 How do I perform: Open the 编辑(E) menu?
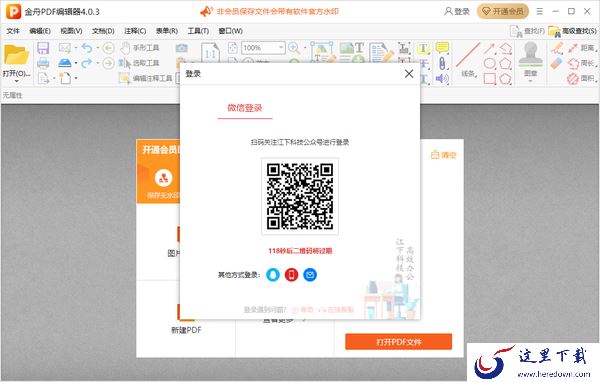tap(40, 31)
